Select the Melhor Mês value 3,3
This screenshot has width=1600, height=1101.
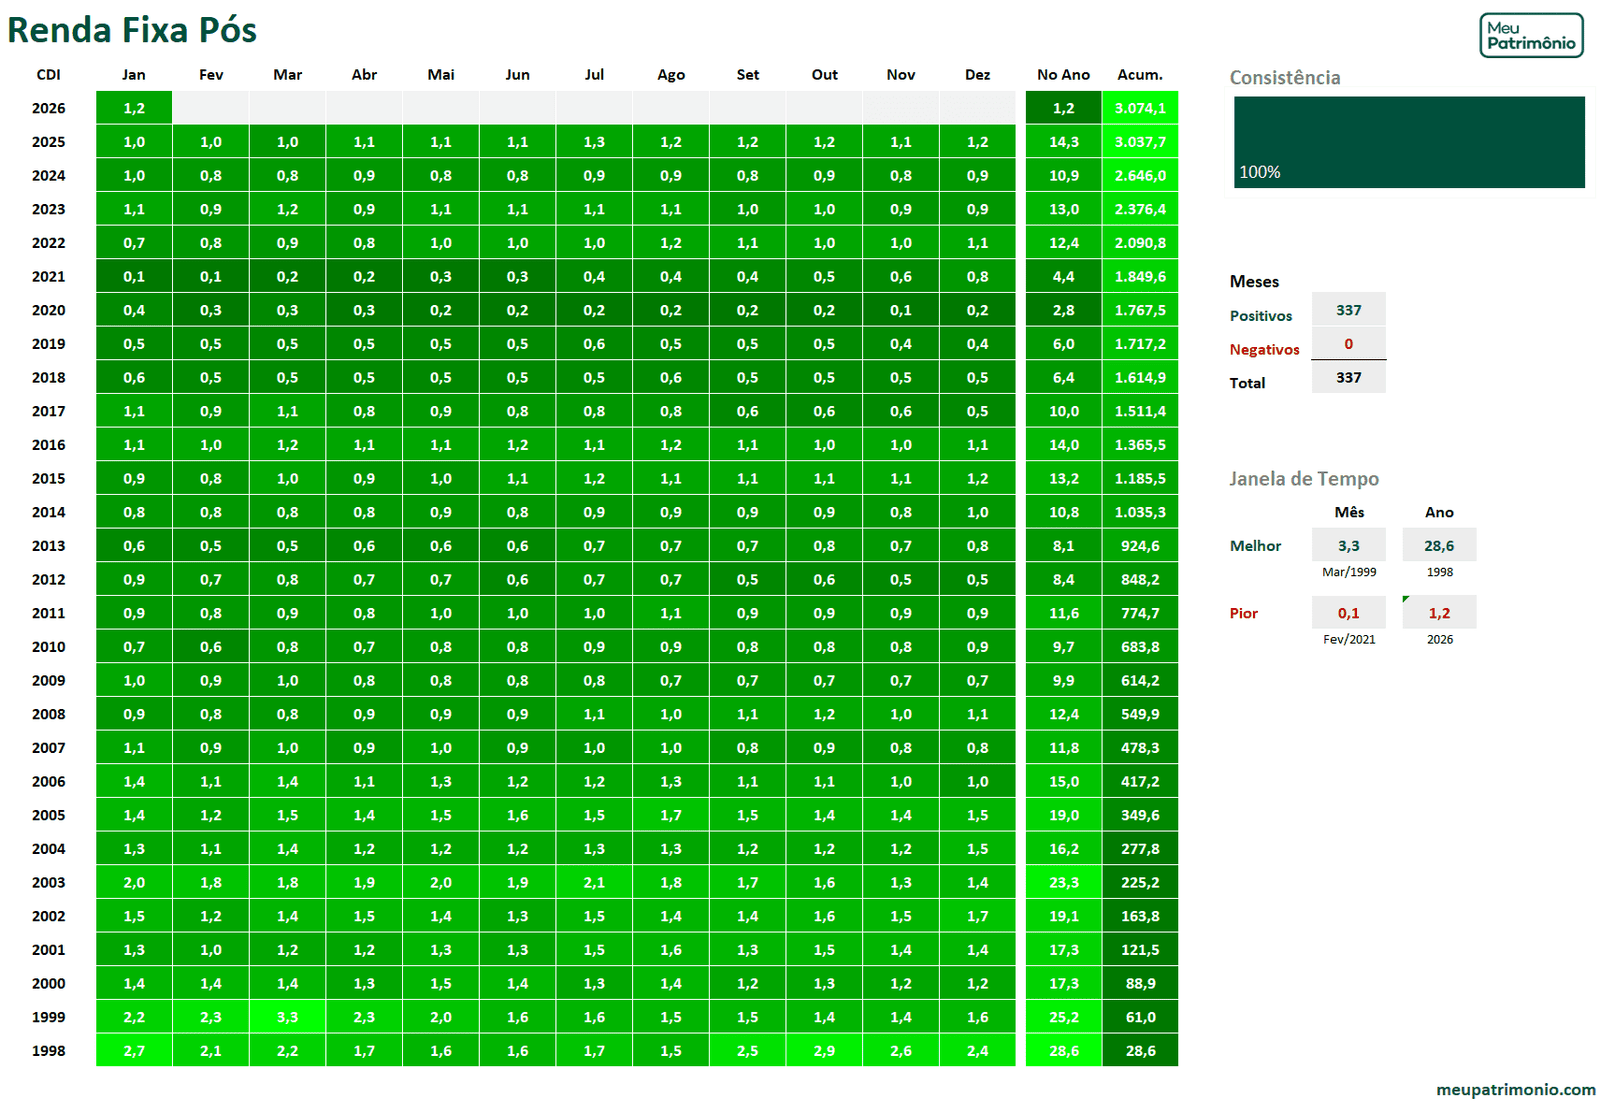click(1348, 546)
